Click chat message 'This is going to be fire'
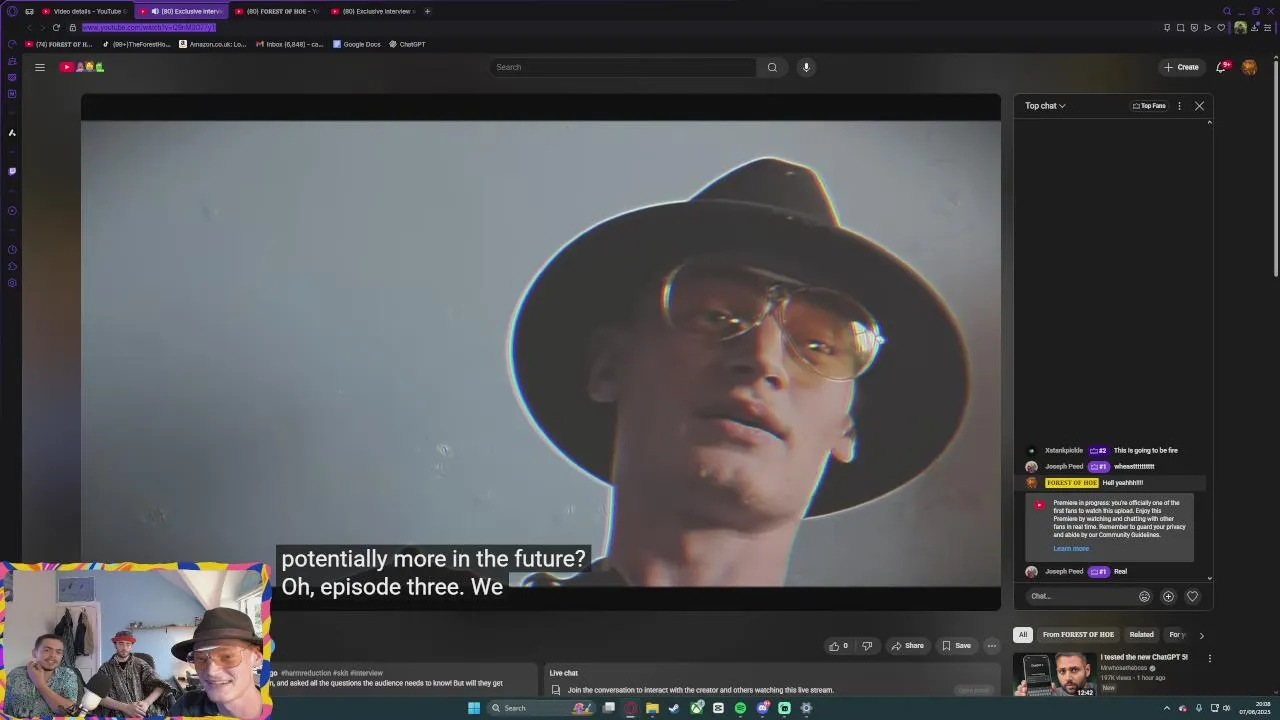The width and height of the screenshot is (1280, 720). 1145,450
